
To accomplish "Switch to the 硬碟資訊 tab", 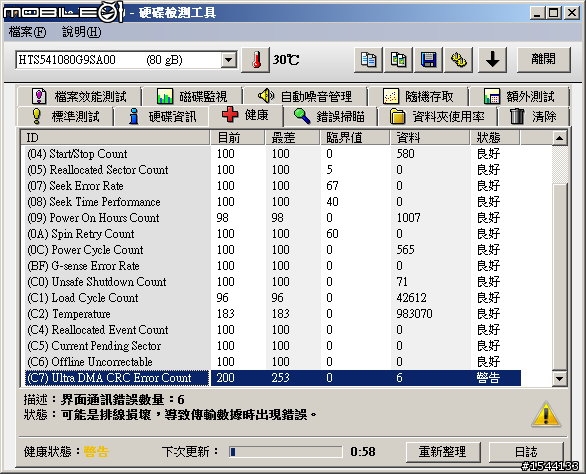I will pos(161,116).
